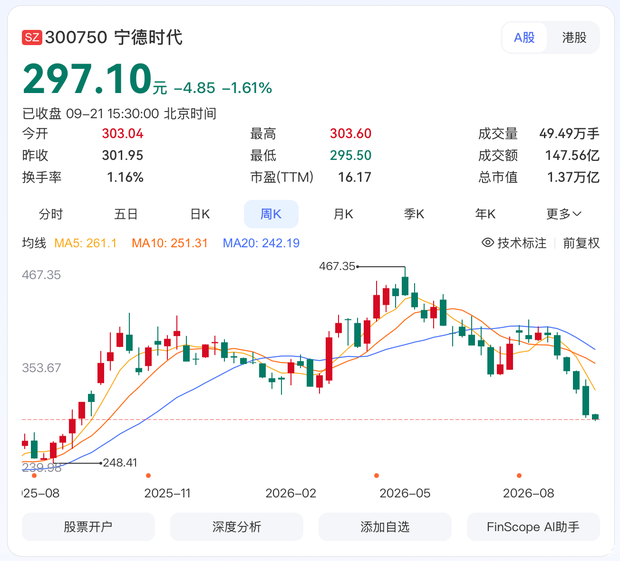Click the MA20: 242.19 indicator label
The width and height of the screenshot is (620, 561).
point(261,243)
